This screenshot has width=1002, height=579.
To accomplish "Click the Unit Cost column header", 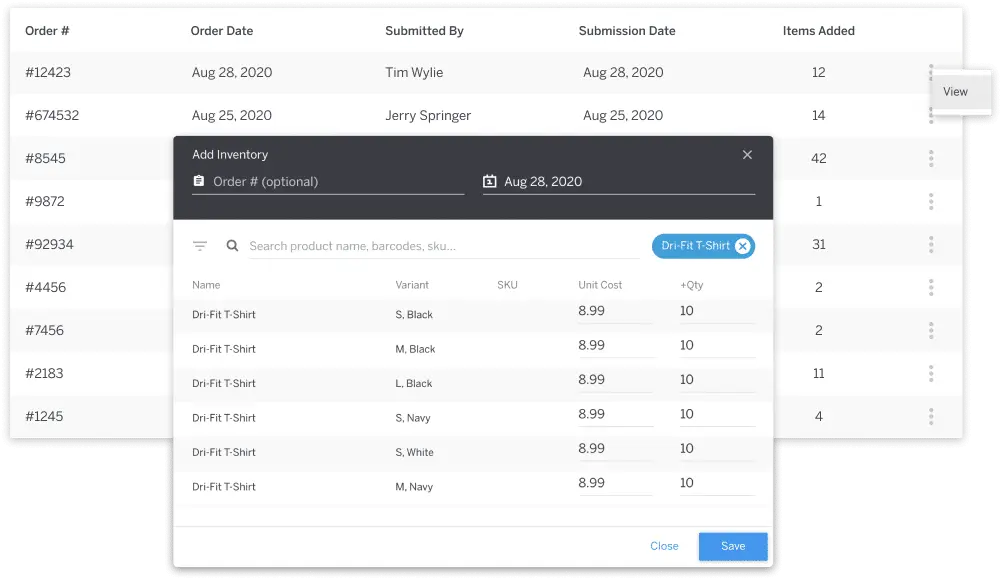I will [x=600, y=285].
